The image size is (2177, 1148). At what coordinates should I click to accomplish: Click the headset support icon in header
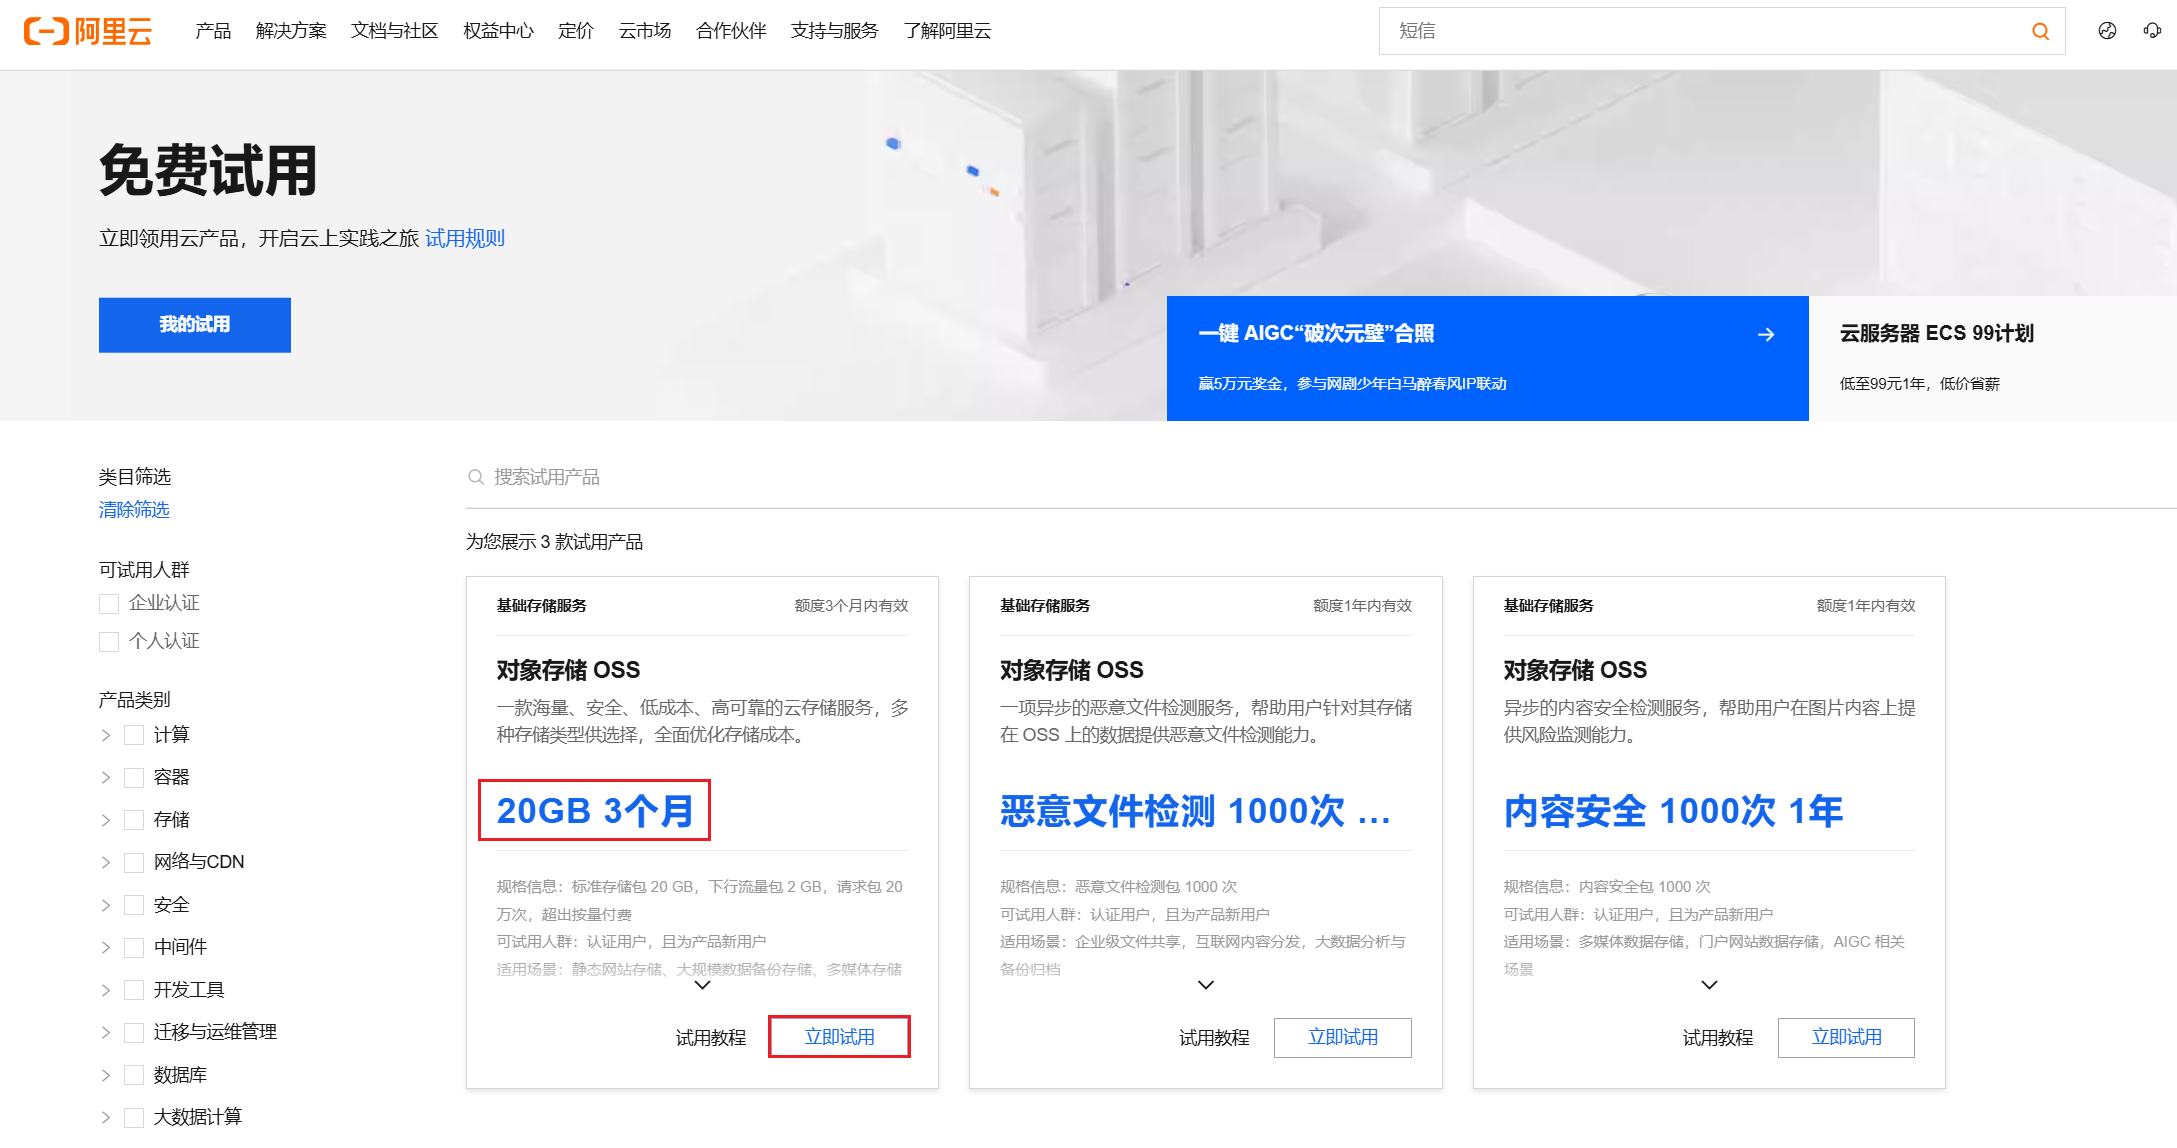pyautogui.click(x=2152, y=31)
